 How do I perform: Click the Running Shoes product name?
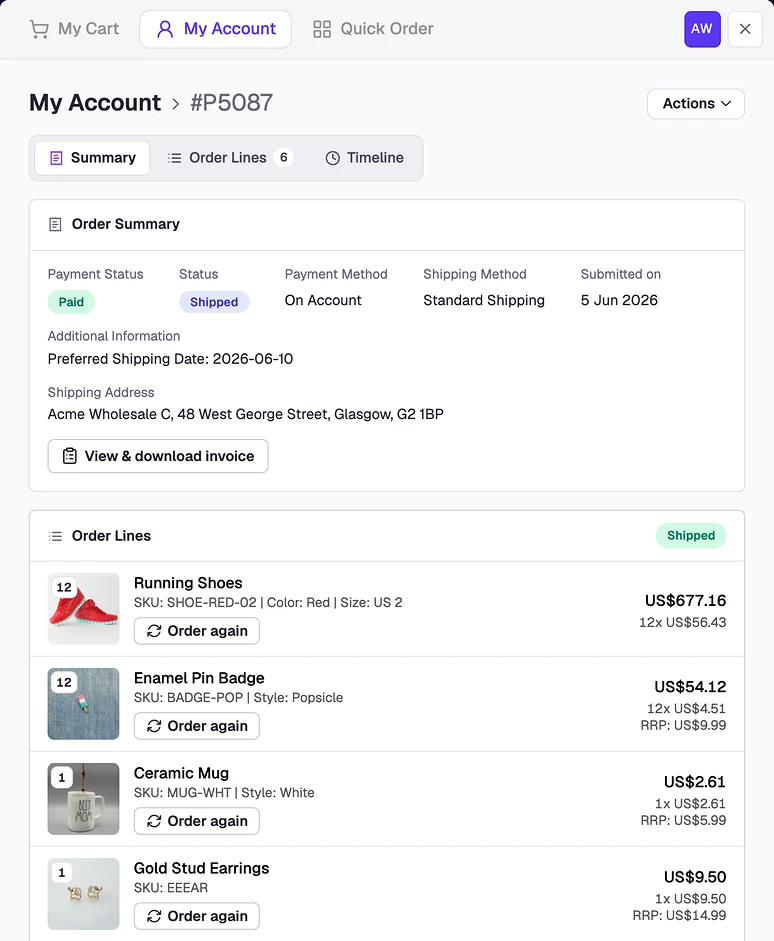(188, 583)
